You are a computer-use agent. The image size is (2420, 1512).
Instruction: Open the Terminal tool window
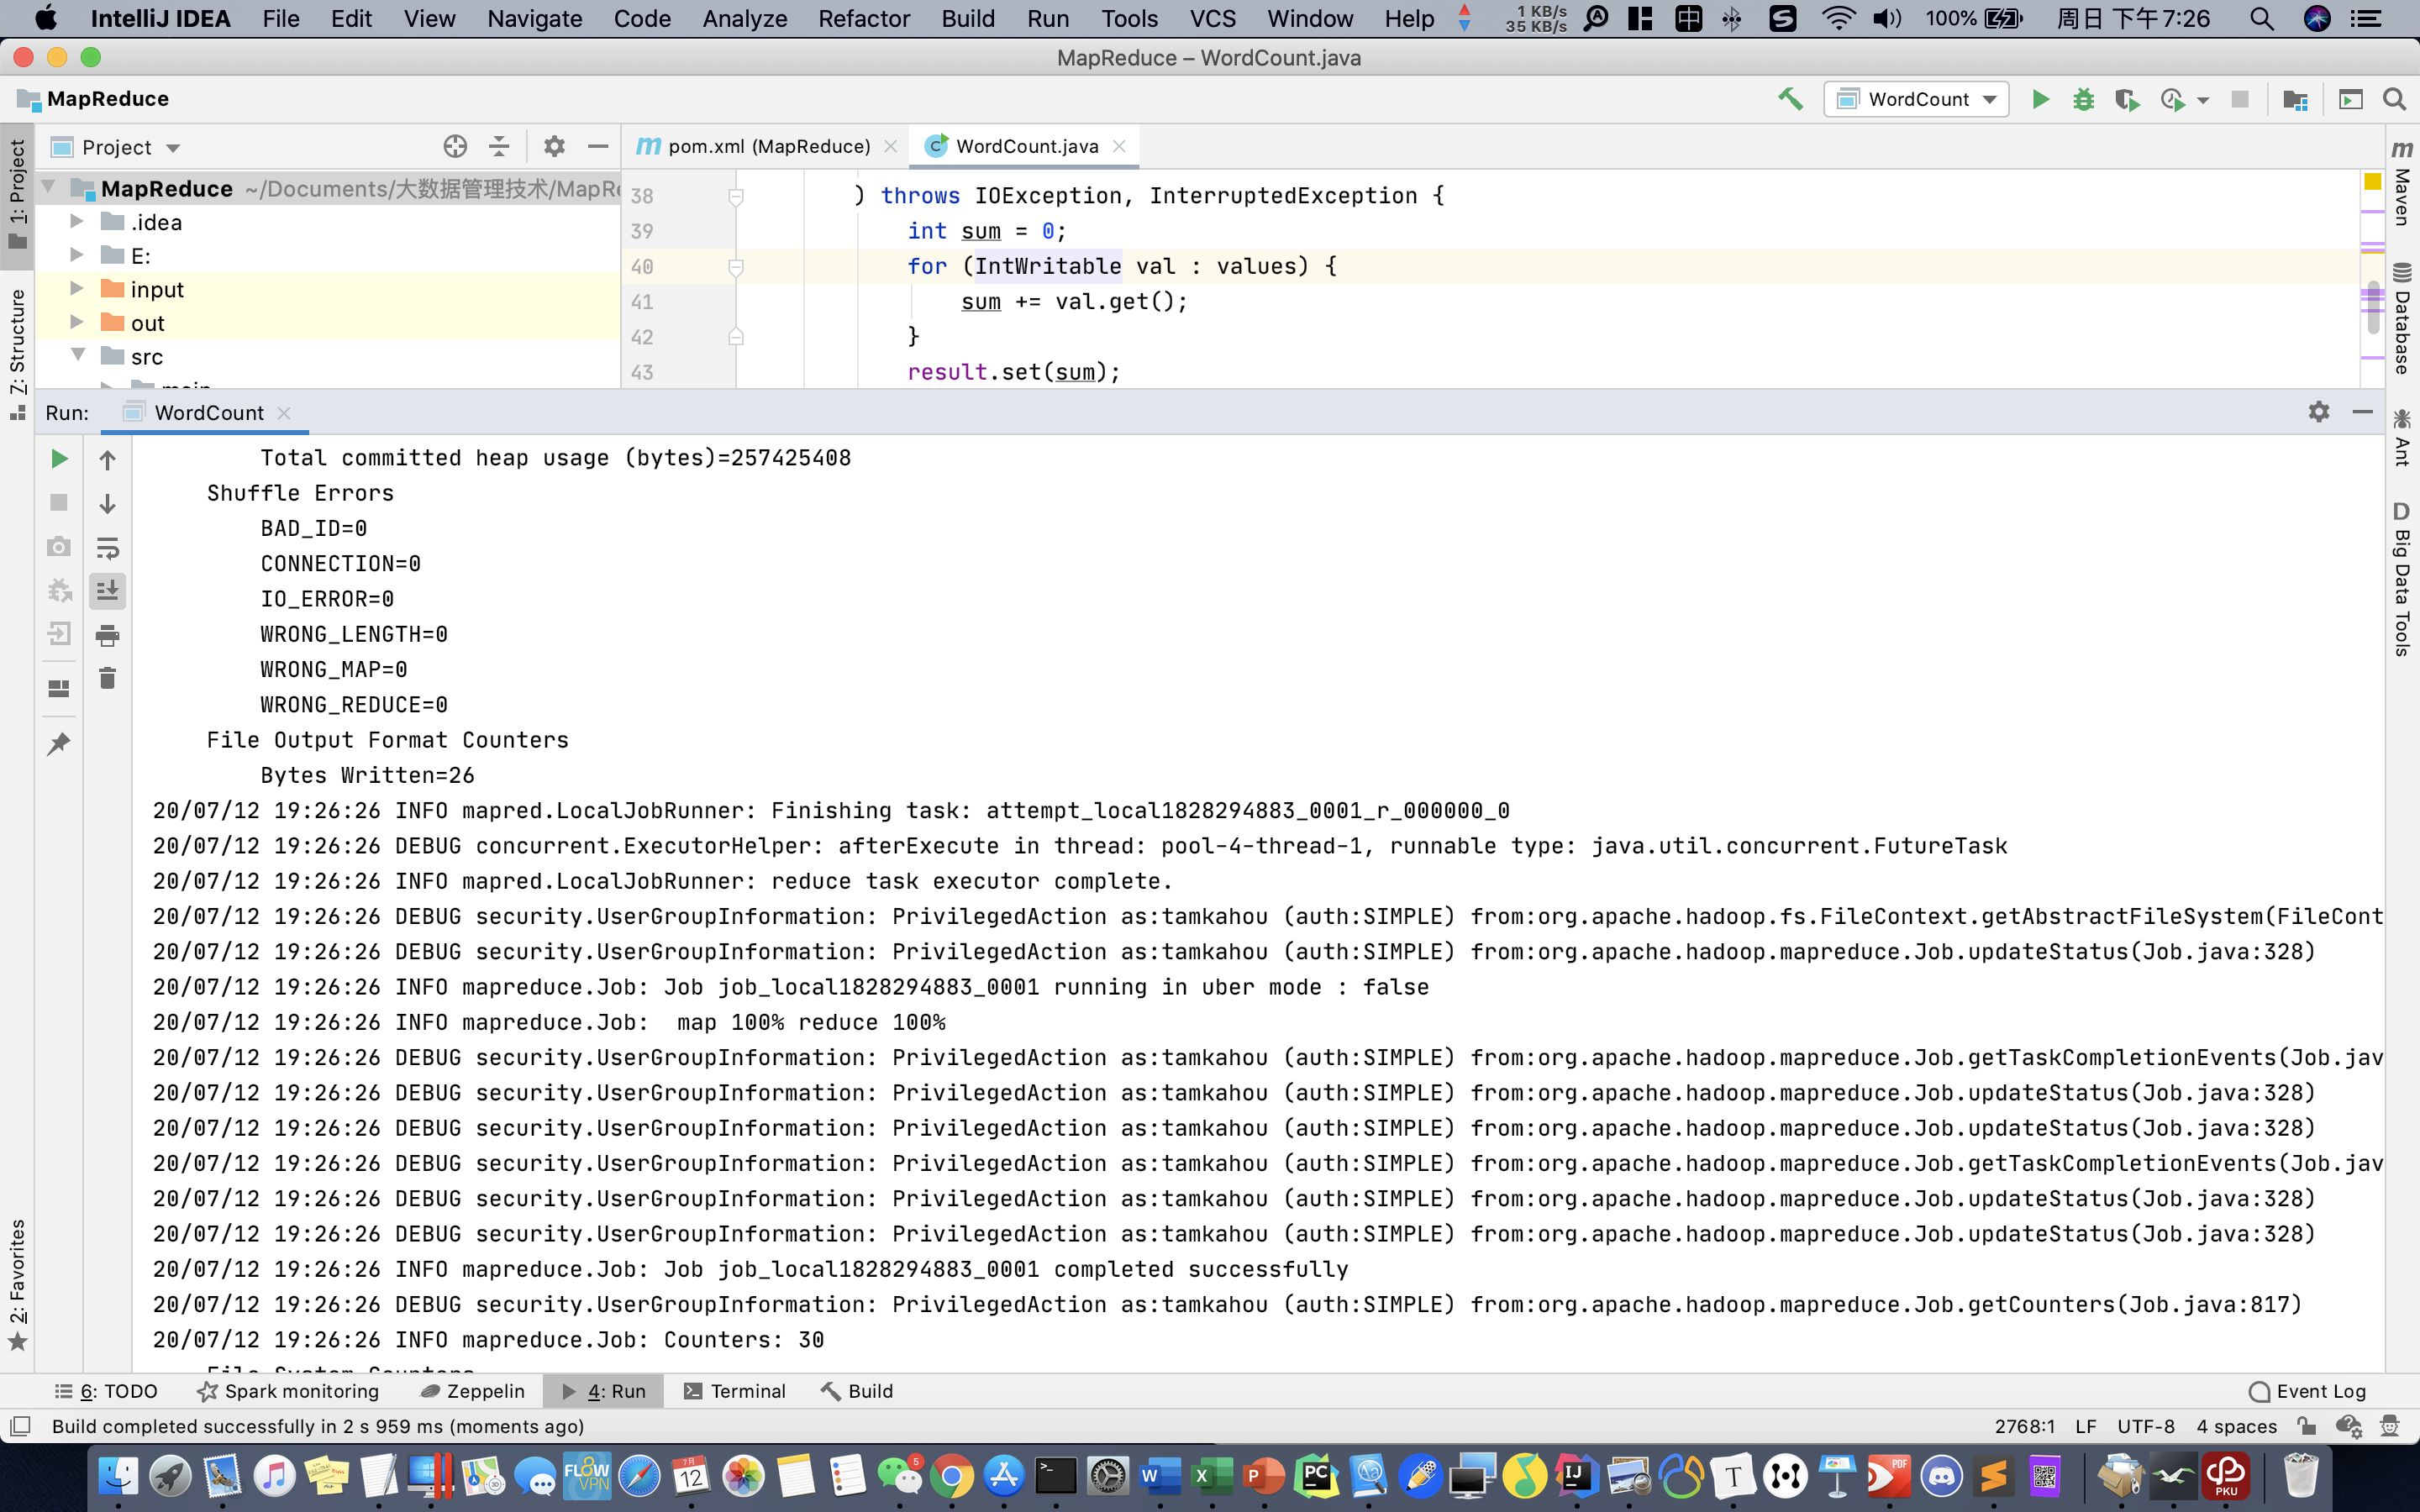pos(735,1391)
